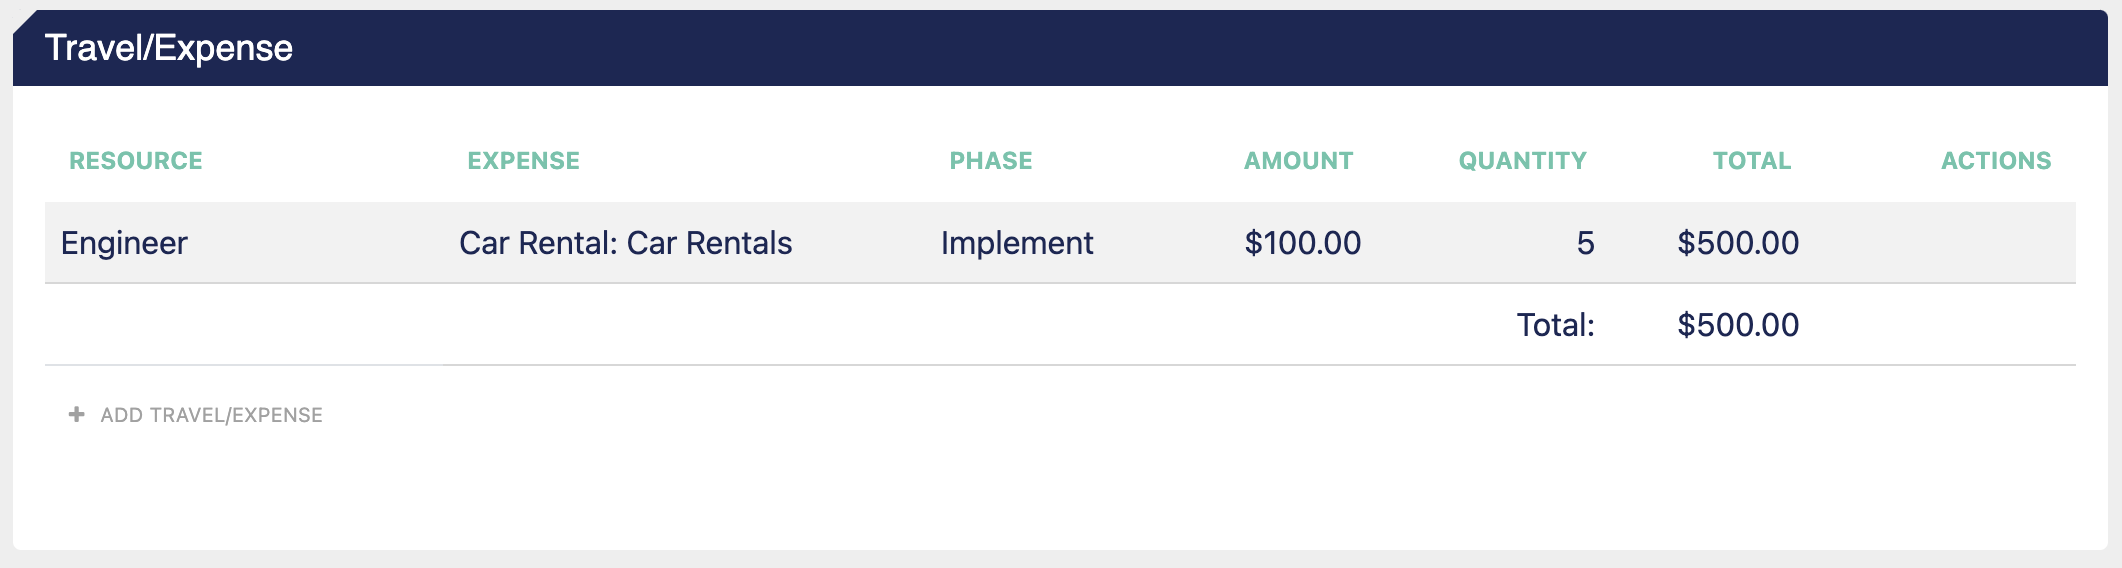Image resolution: width=2122 pixels, height=568 pixels.
Task: Select the Car Rental: Car Rentals expense
Action: point(626,243)
